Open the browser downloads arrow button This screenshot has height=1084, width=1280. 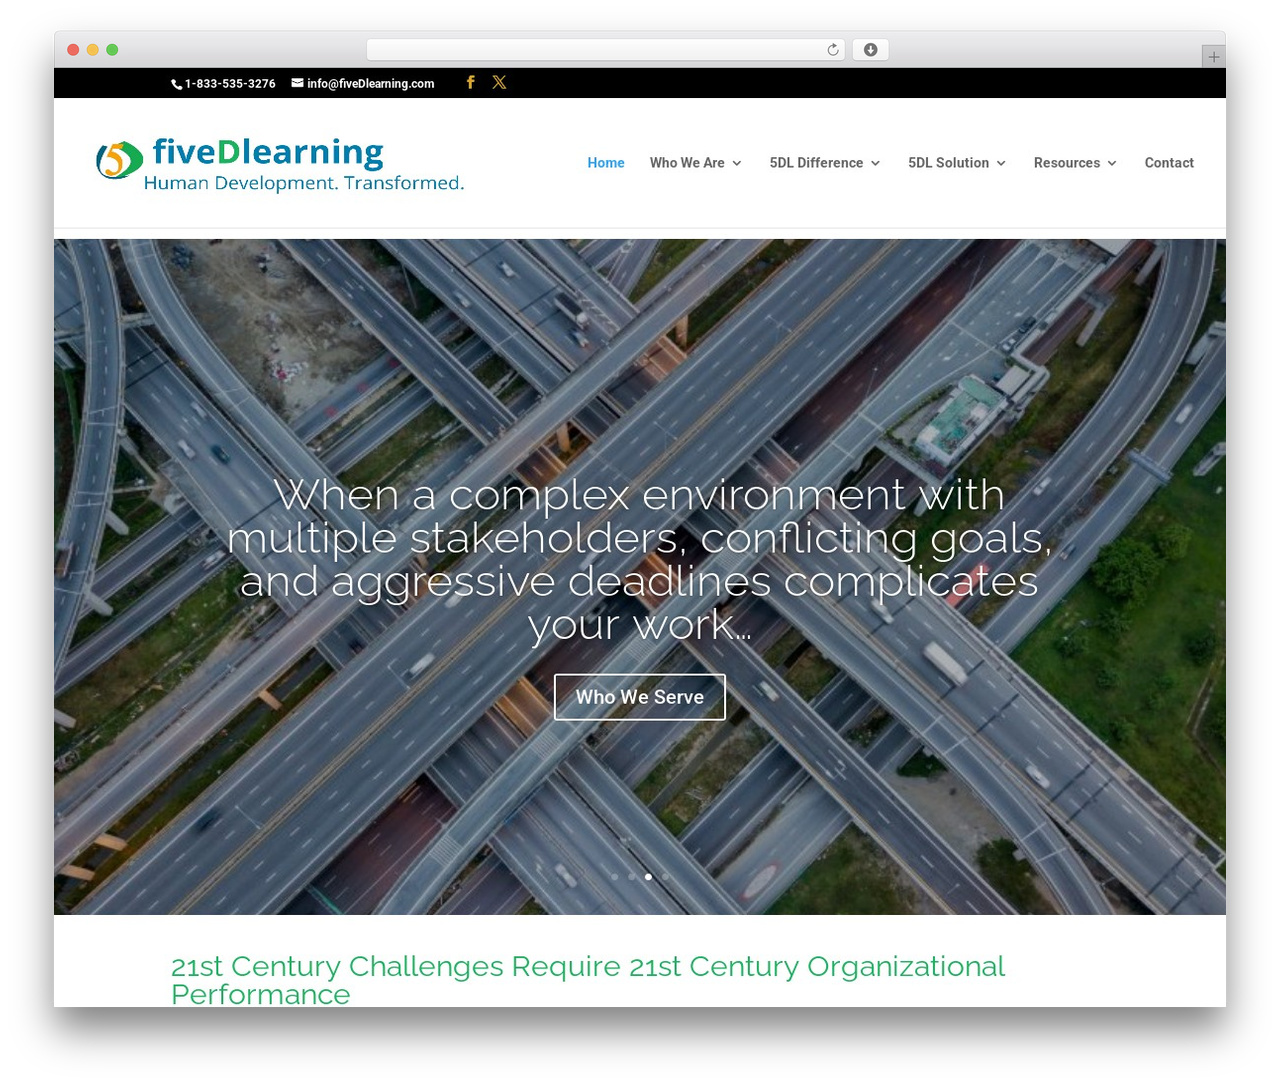pos(870,49)
